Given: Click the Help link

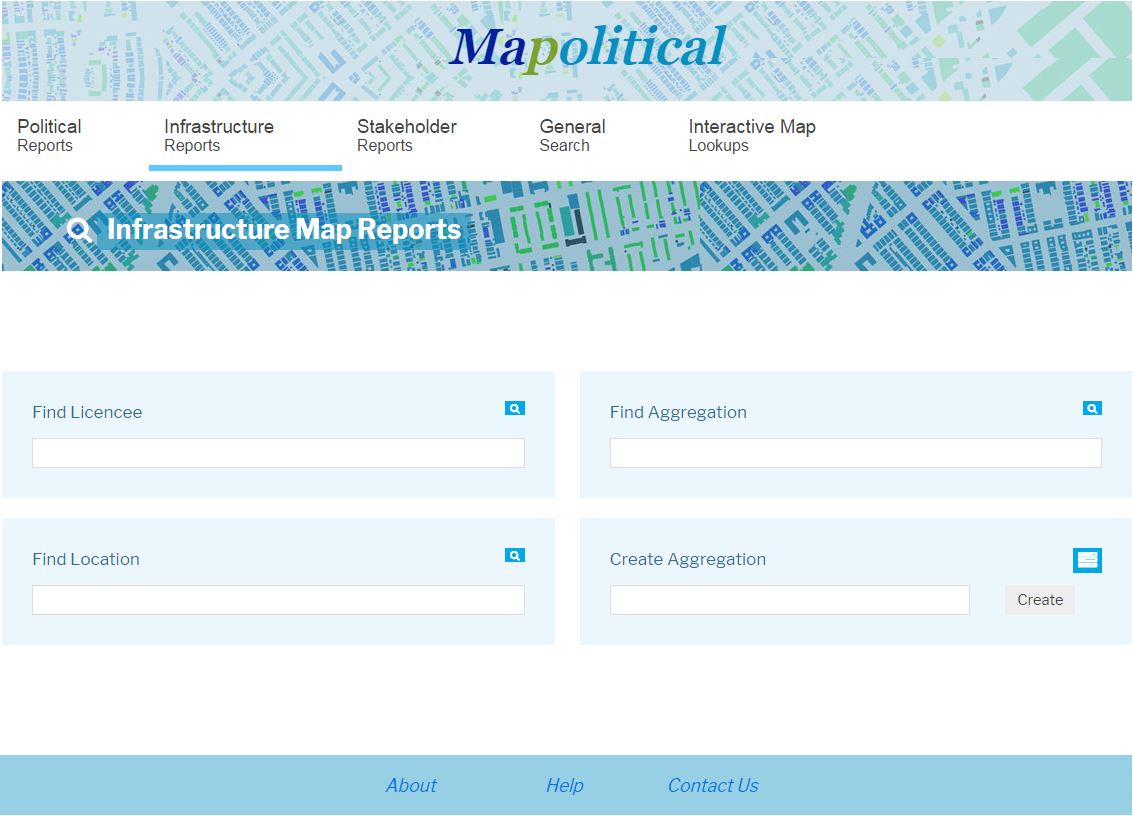Looking at the screenshot, I should point(564,786).
